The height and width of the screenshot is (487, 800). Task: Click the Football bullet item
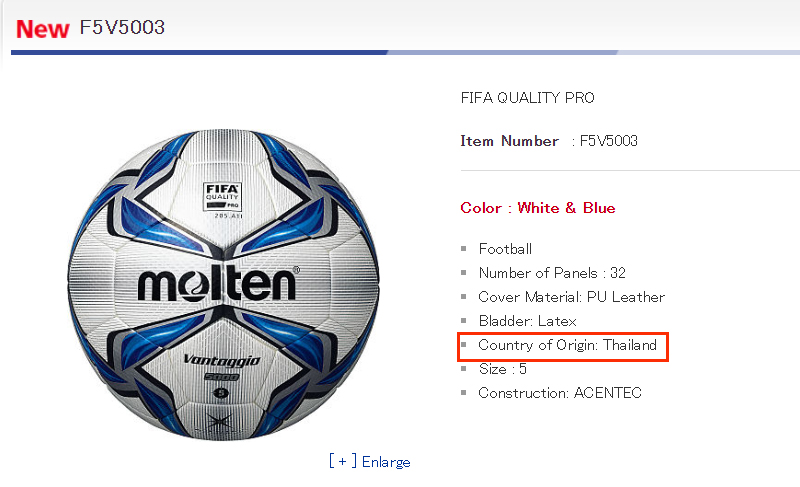[x=505, y=249]
